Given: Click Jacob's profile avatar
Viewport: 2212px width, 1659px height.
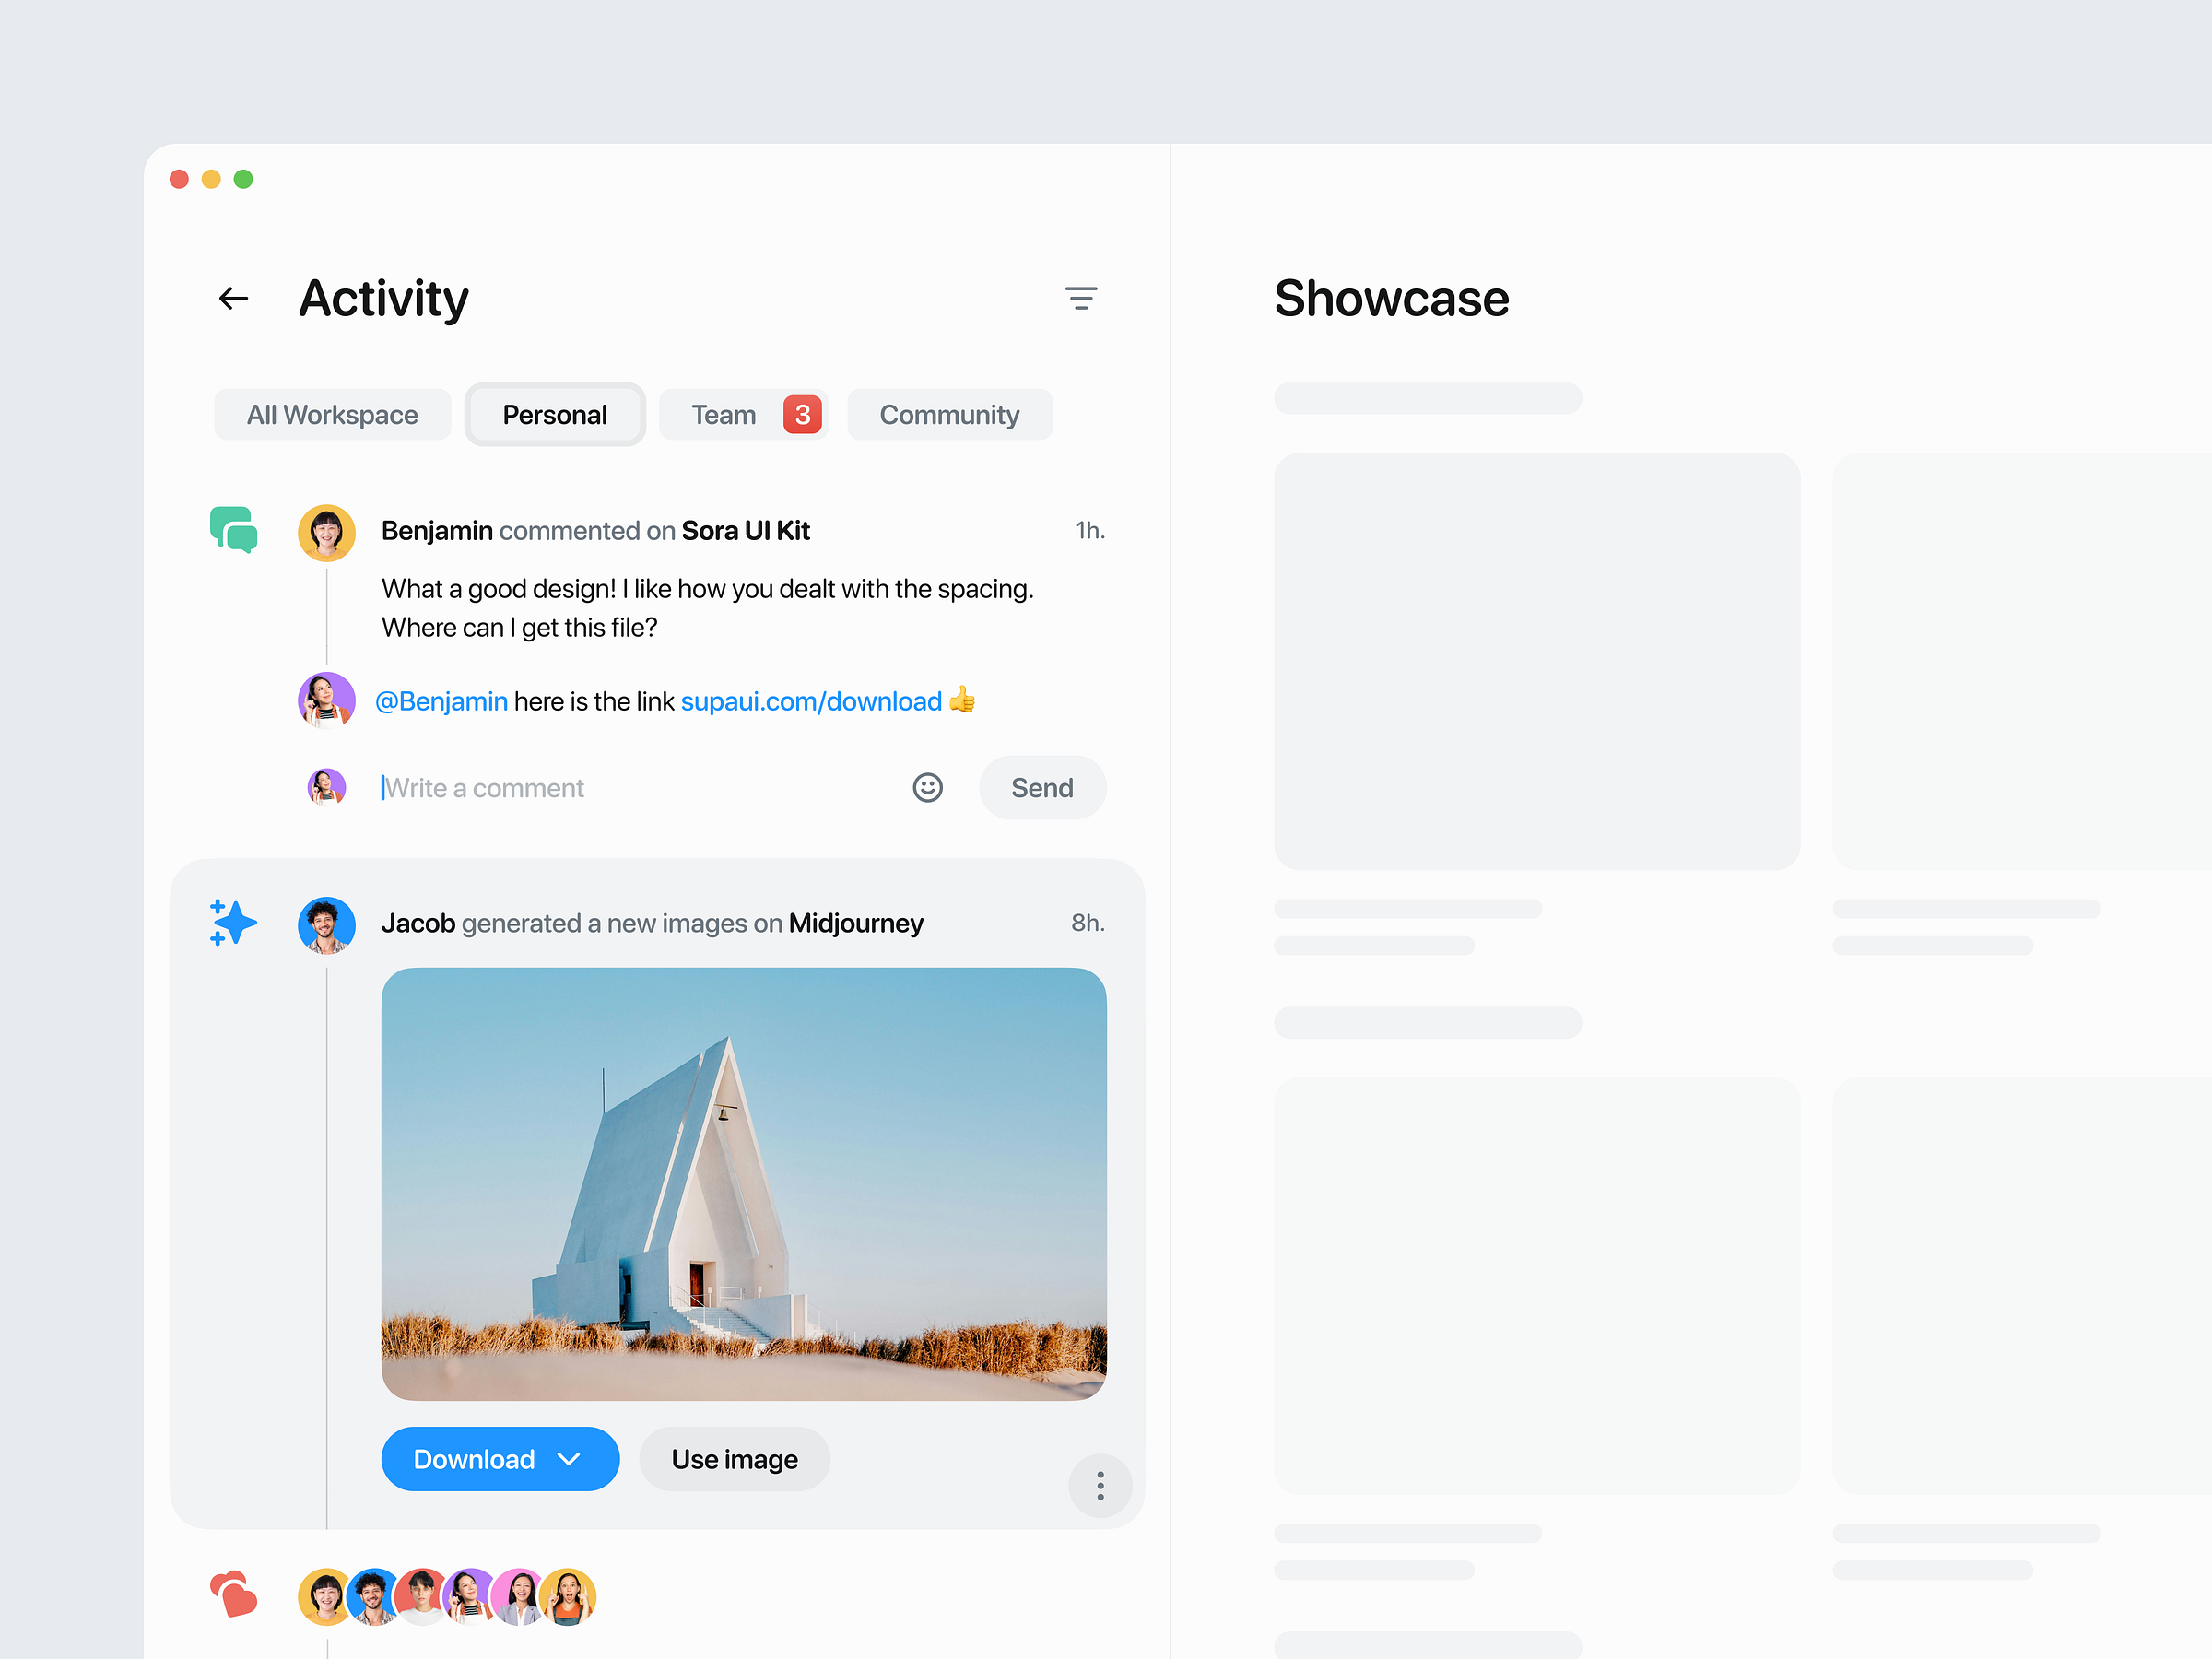Looking at the screenshot, I should (x=326, y=925).
